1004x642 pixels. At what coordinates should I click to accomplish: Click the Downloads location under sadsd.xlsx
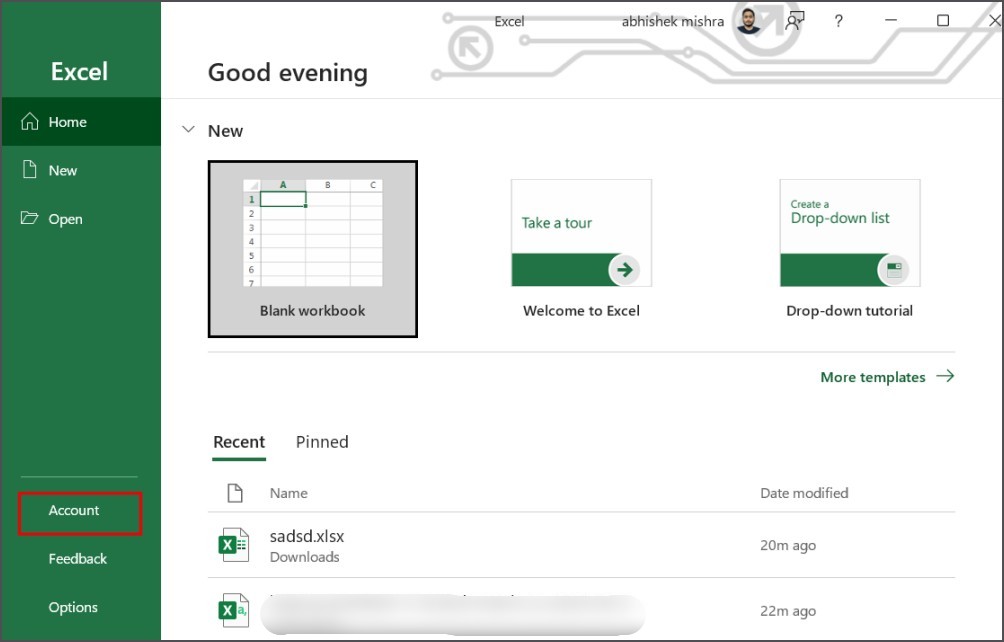(304, 558)
